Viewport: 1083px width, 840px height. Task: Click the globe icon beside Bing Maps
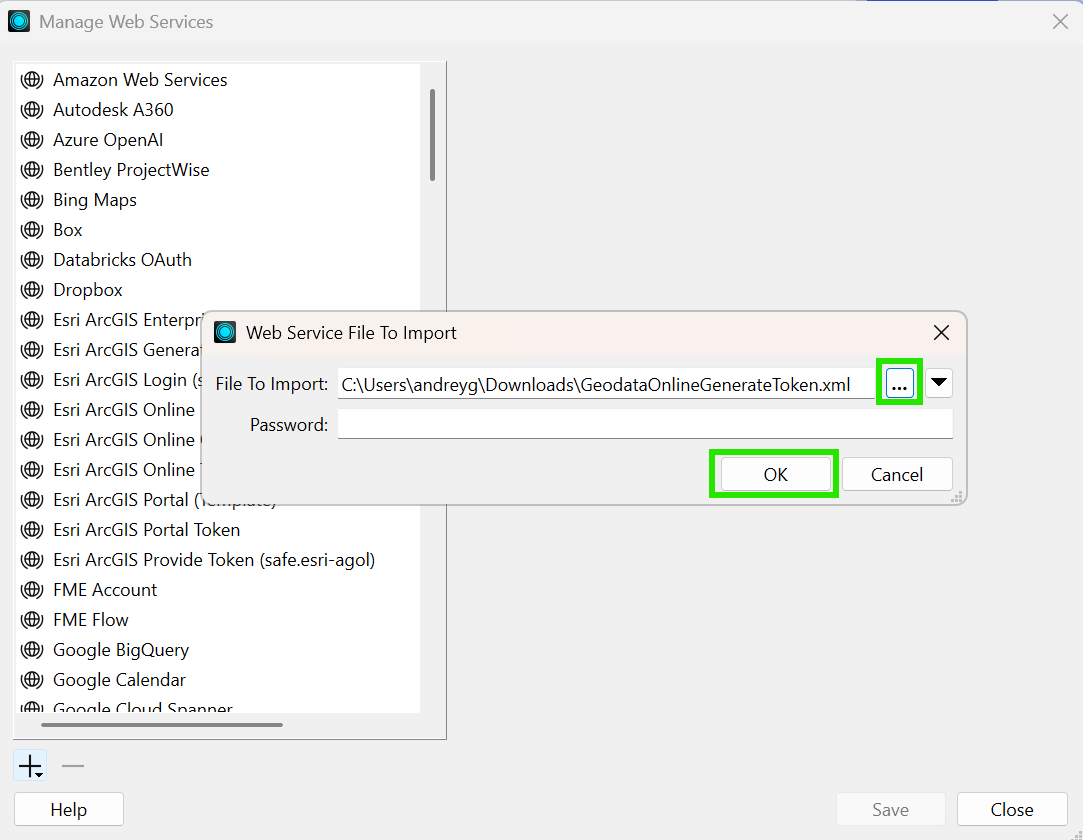click(x=32, y=200)
